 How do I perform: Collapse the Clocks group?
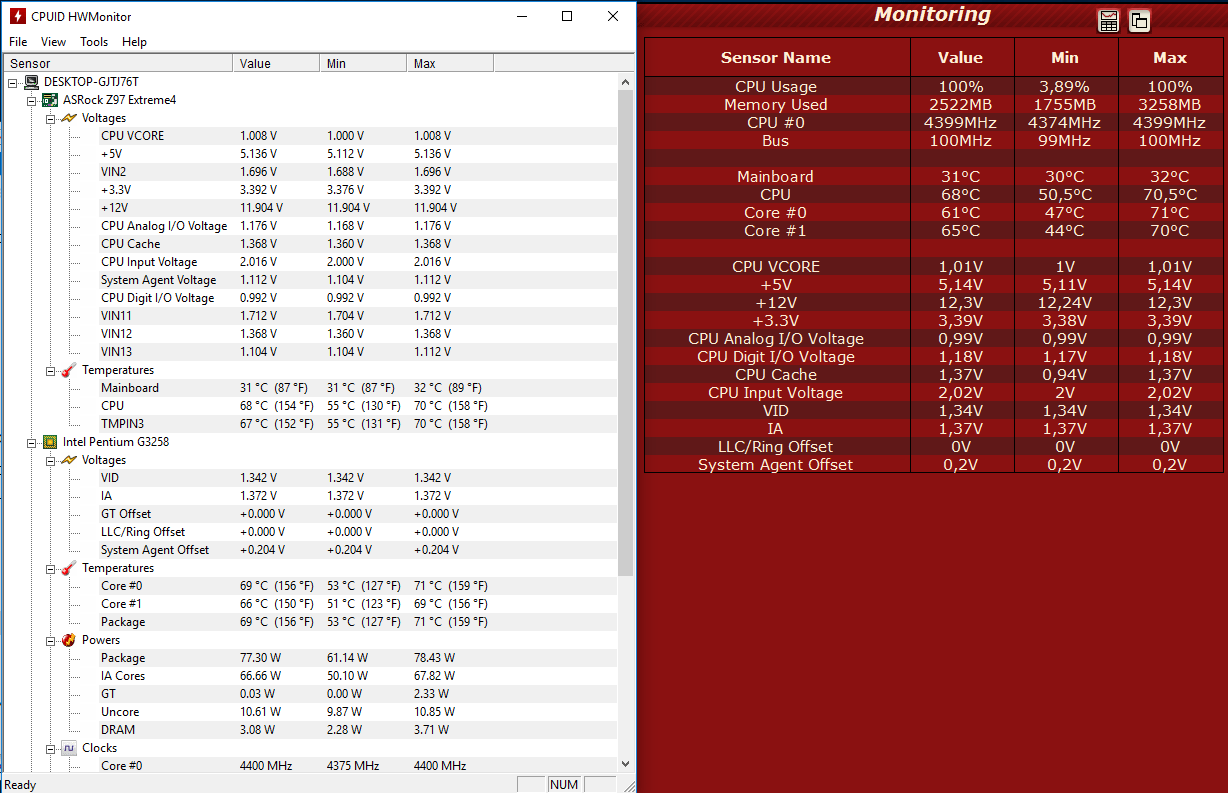50,748
